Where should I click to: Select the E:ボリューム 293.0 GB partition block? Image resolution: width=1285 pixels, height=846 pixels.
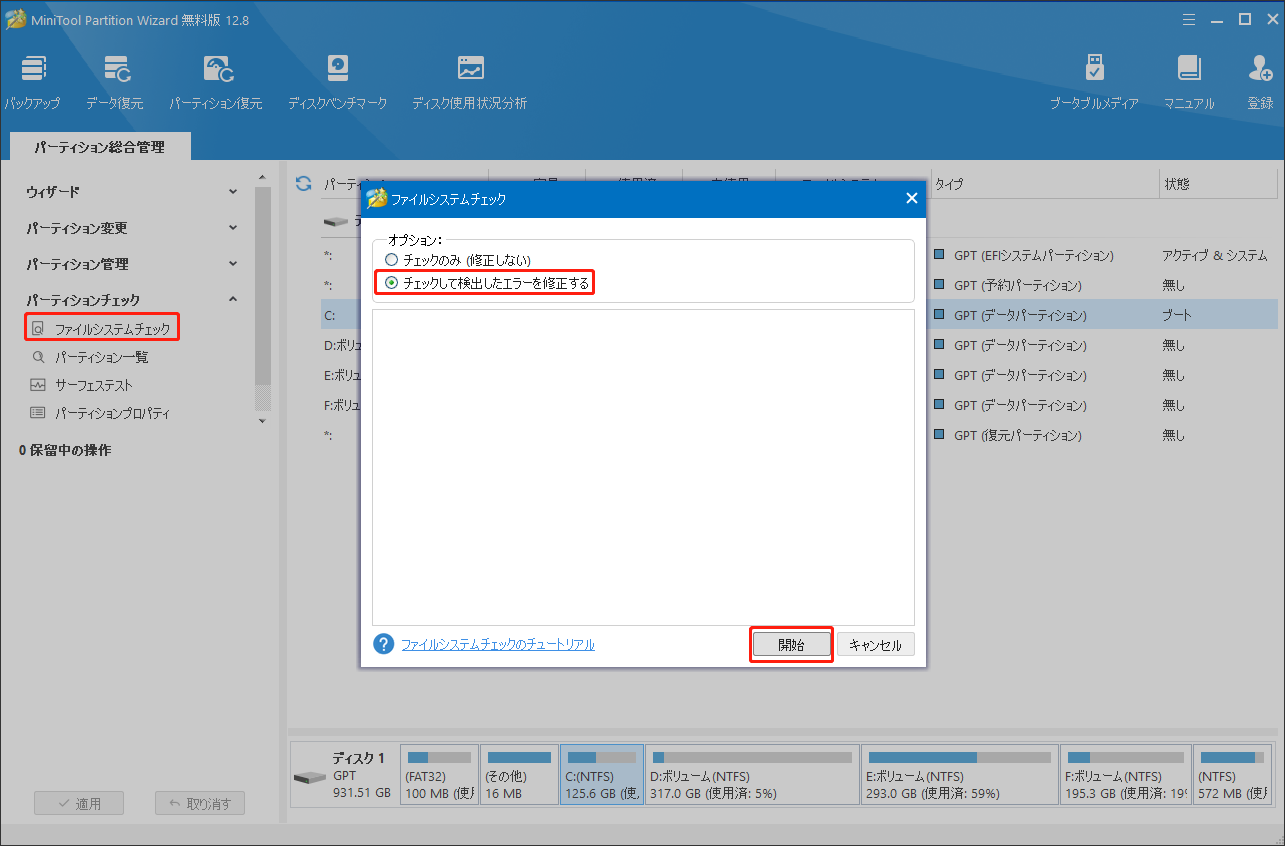tap(960, 774)
